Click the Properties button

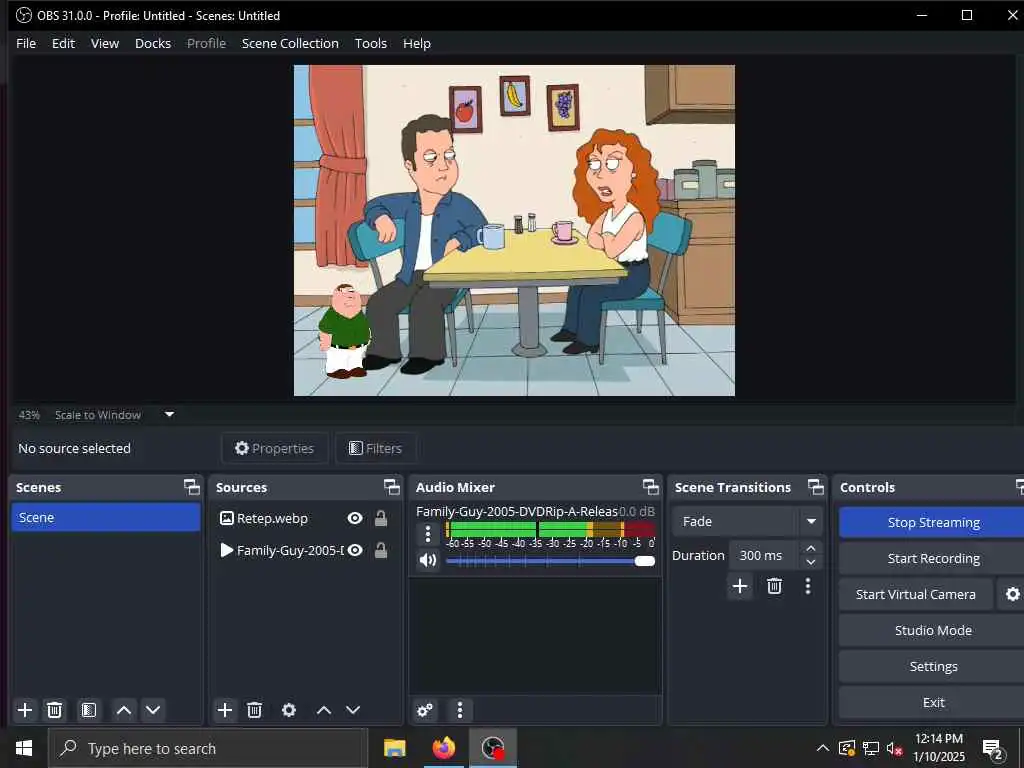point(274,448)
